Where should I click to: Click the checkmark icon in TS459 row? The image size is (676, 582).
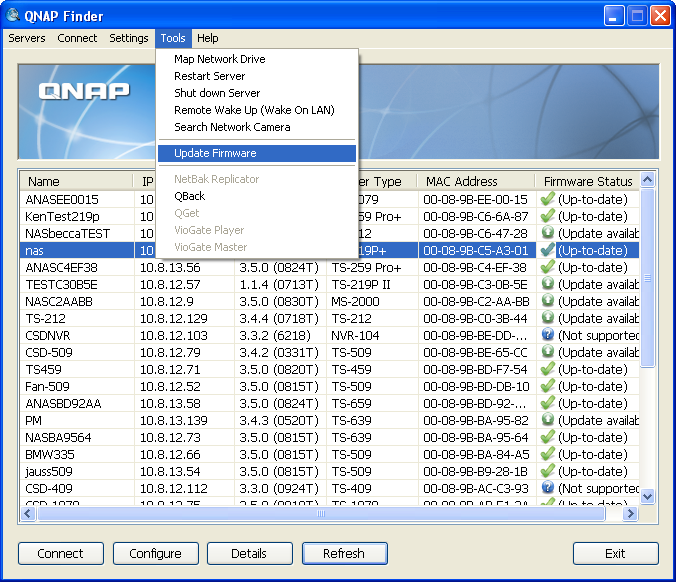coord(547,369)
